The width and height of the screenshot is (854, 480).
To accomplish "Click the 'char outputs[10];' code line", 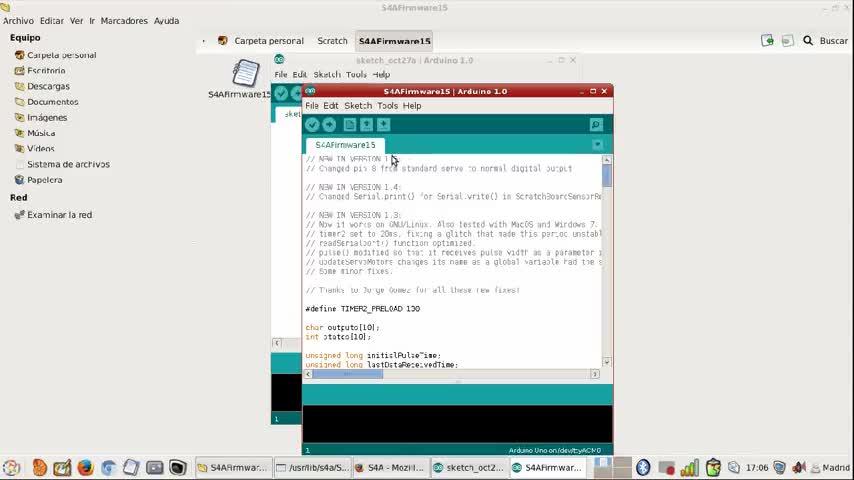I will [x=342, y=327].
